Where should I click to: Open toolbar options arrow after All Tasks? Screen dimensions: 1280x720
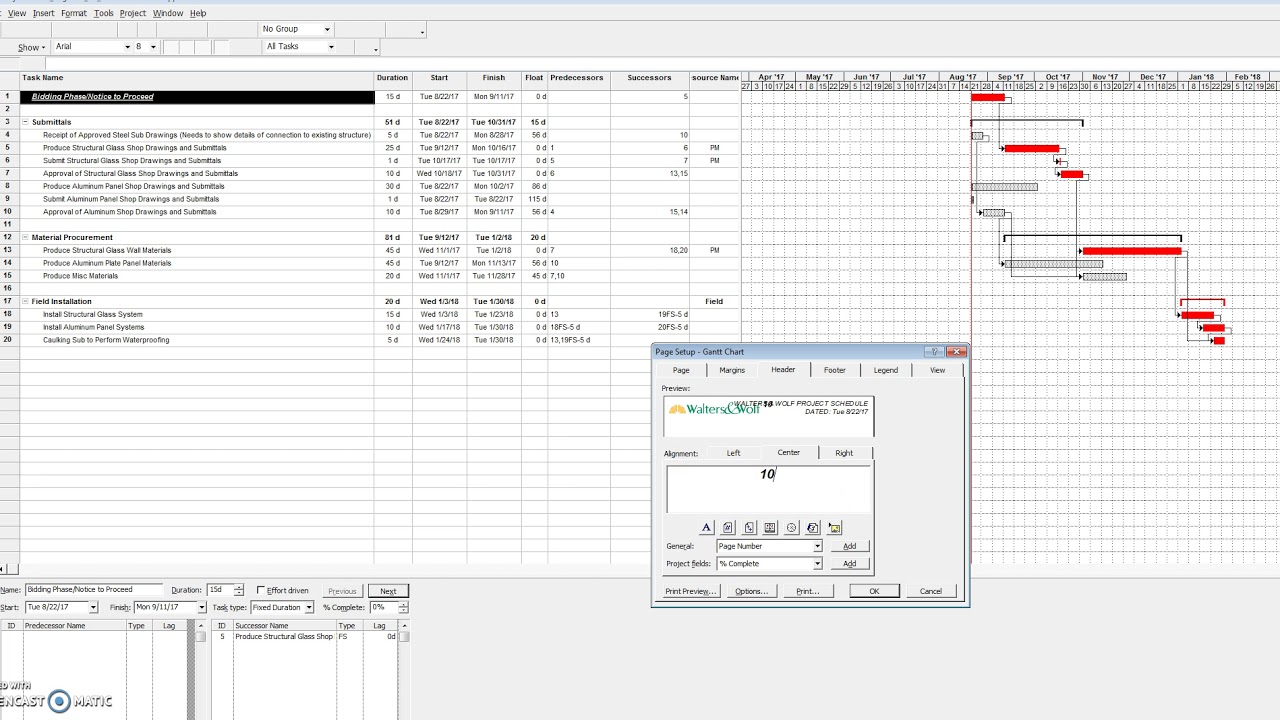coord(376,48)
